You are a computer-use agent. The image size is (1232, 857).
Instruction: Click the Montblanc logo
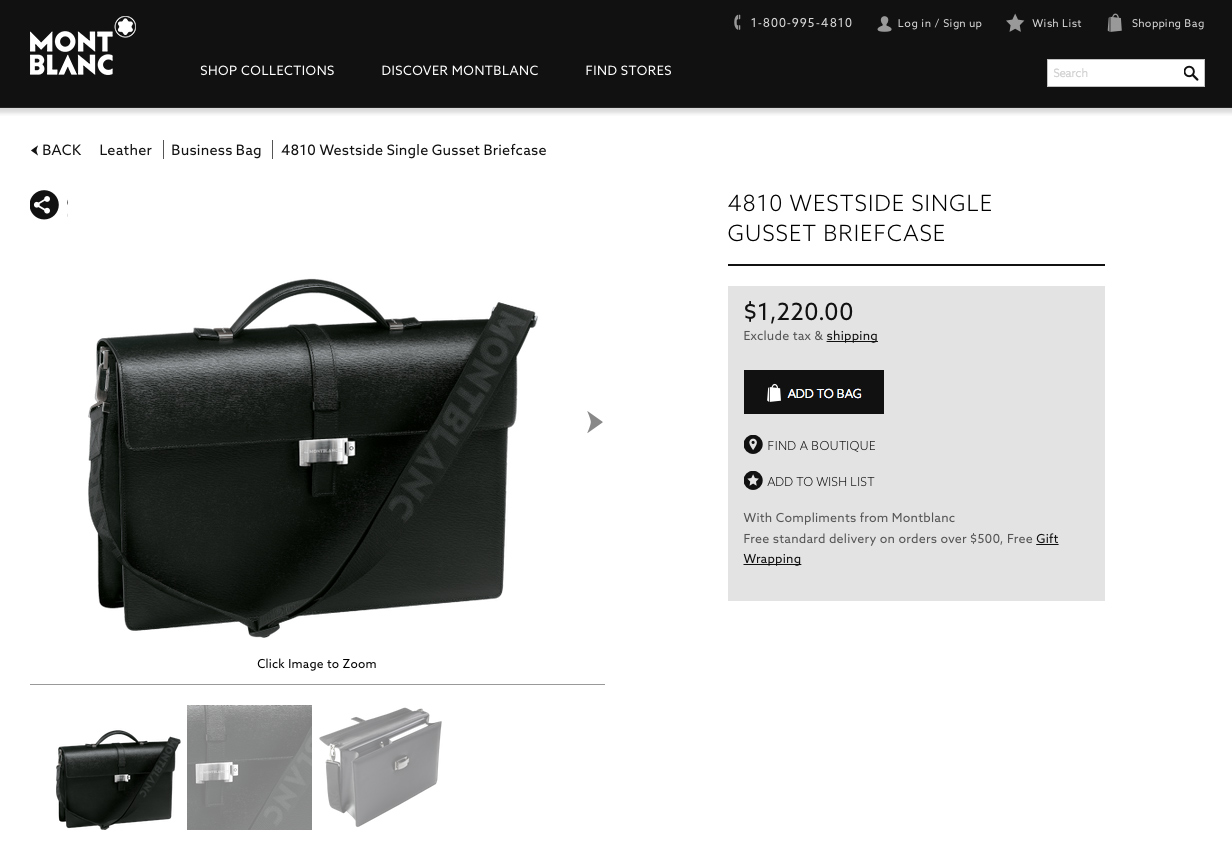[82, 46]
